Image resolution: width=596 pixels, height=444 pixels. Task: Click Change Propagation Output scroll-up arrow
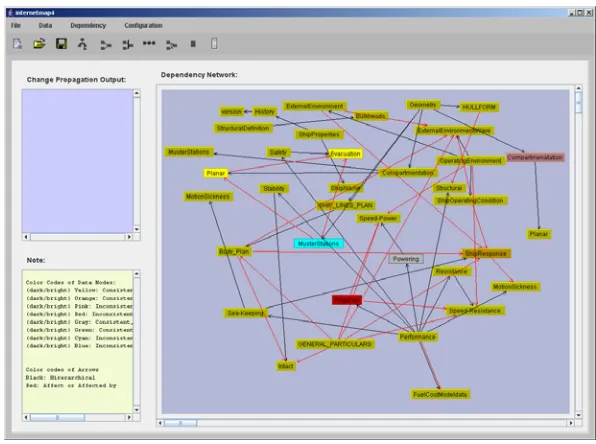click(x=137, y=93)
